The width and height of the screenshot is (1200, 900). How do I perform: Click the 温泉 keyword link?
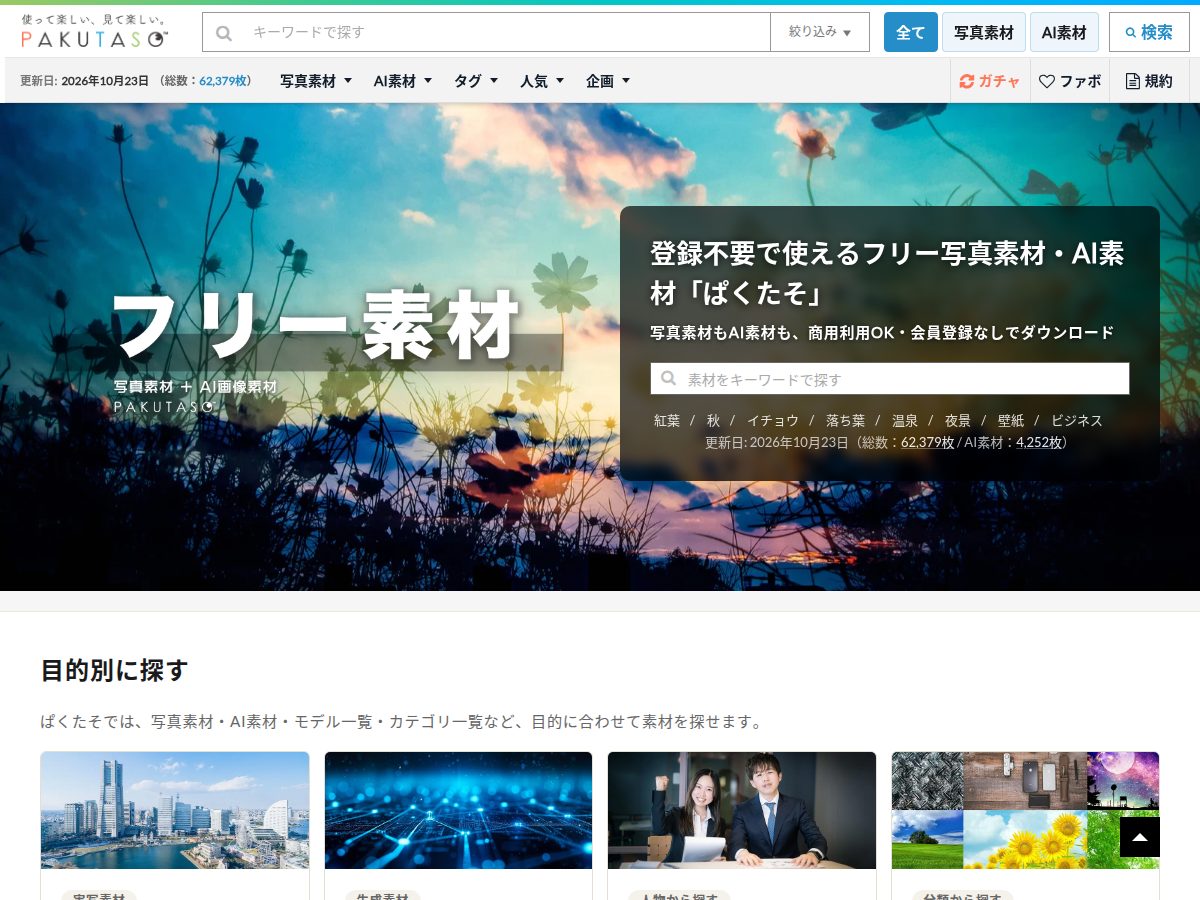coord(905,420)
